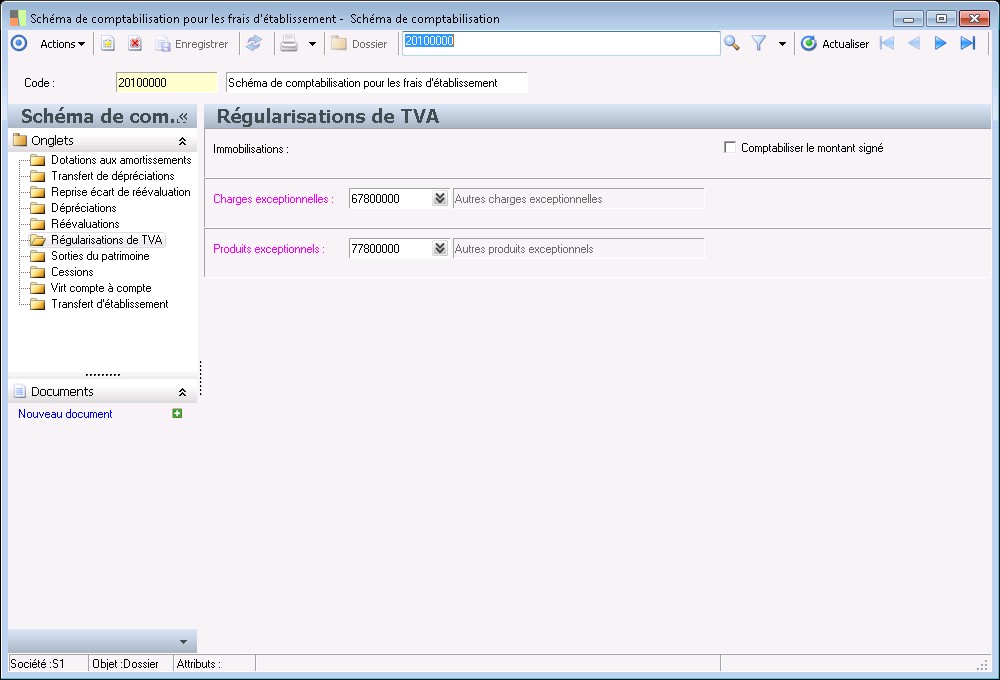Click Produits exceptionnels account field 77800000

tap(390, 249)
